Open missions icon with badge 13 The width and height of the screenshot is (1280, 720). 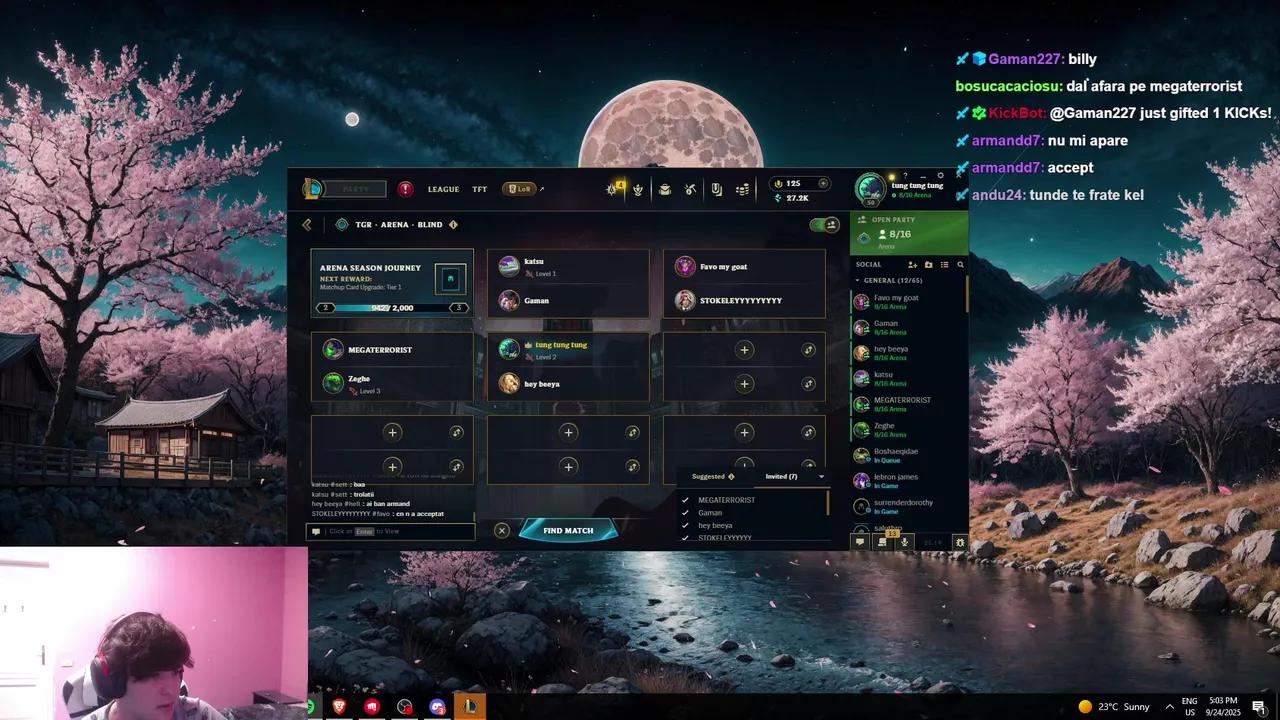[882, 541]
